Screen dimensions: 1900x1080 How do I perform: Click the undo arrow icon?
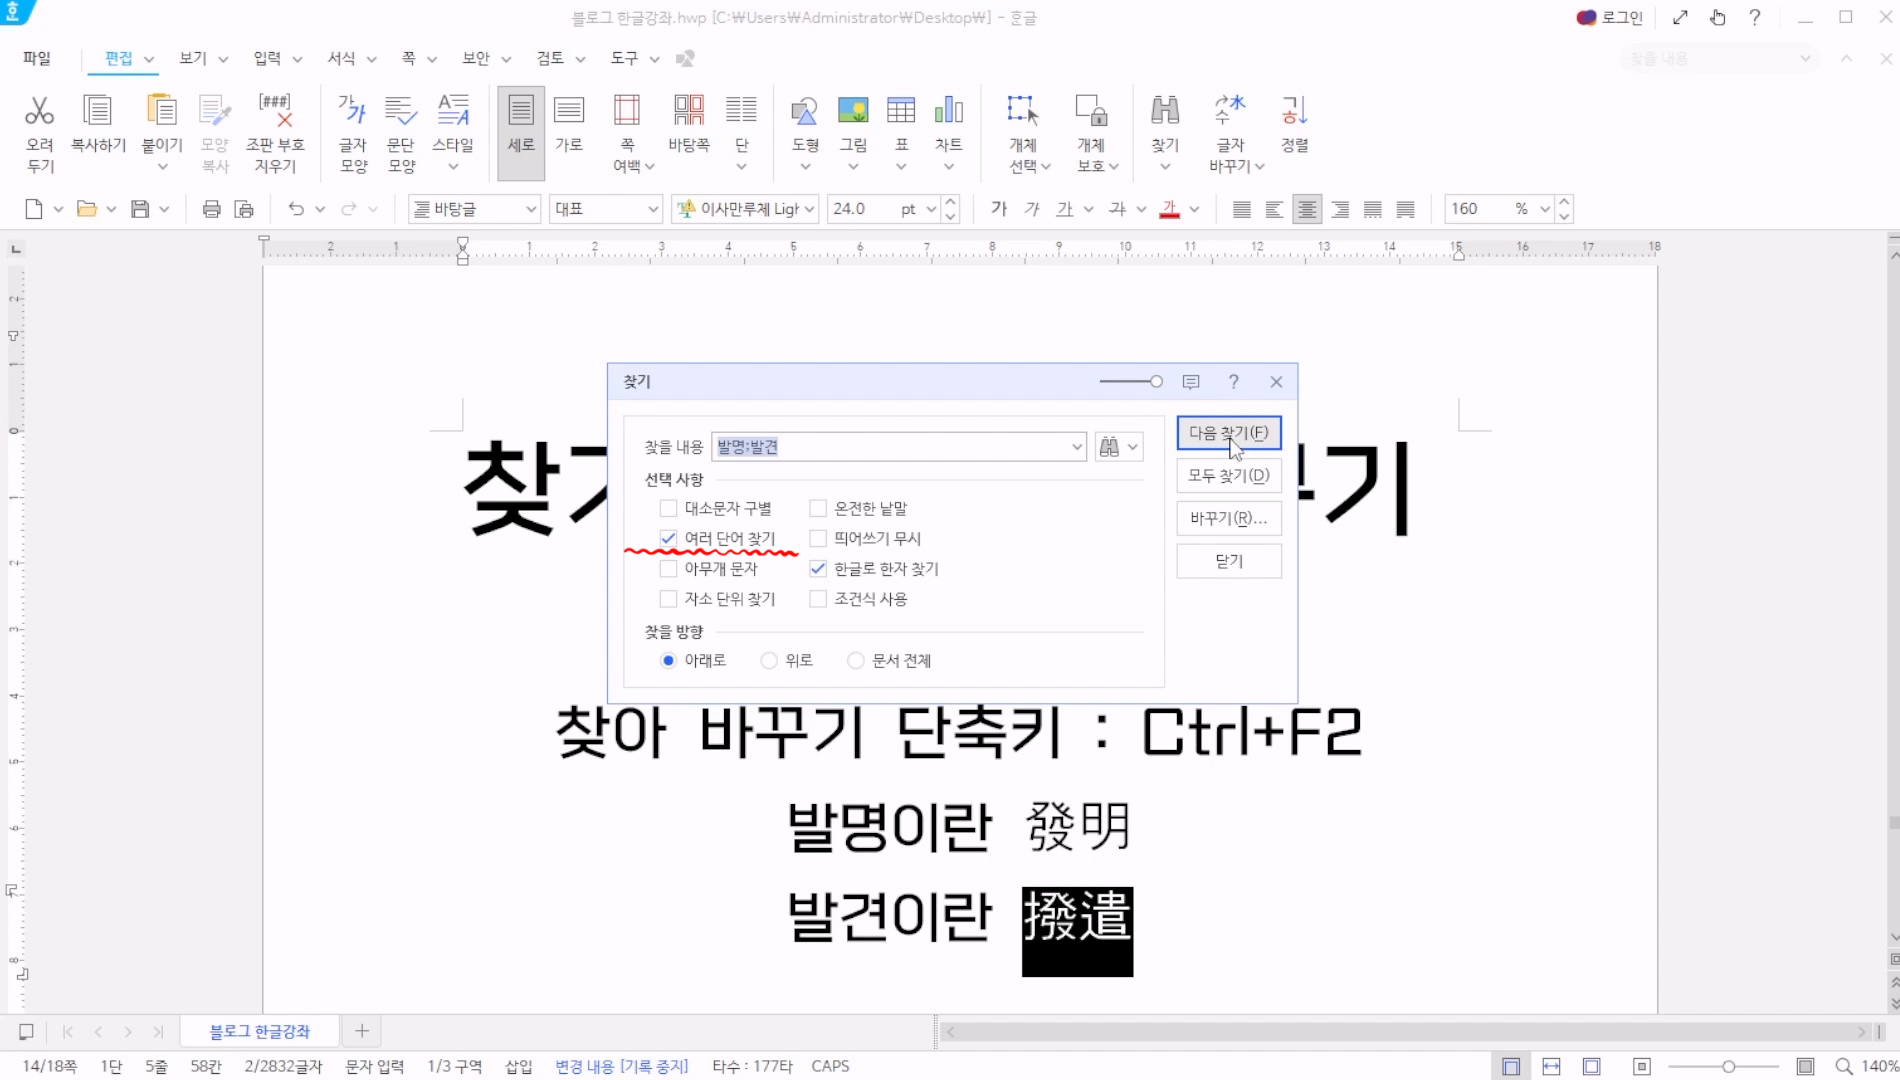[x=296, y=209]
